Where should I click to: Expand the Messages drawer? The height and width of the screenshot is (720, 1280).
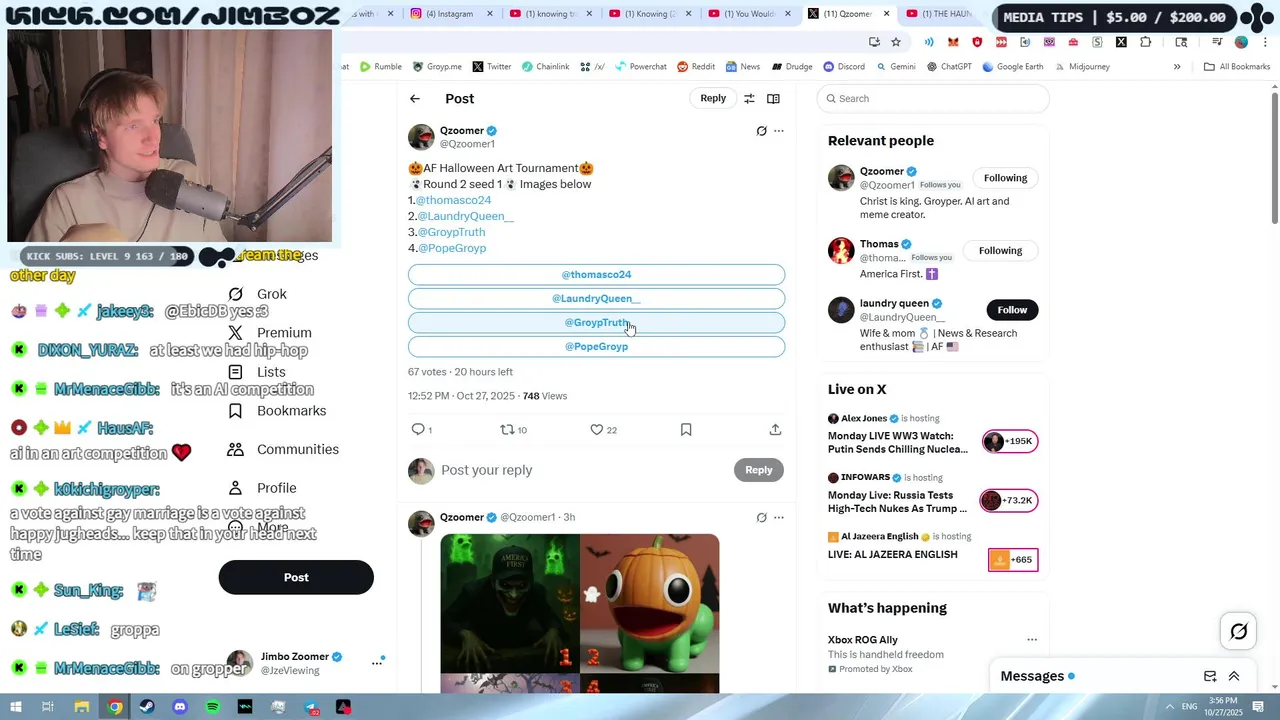click(x=1234, y=676)
